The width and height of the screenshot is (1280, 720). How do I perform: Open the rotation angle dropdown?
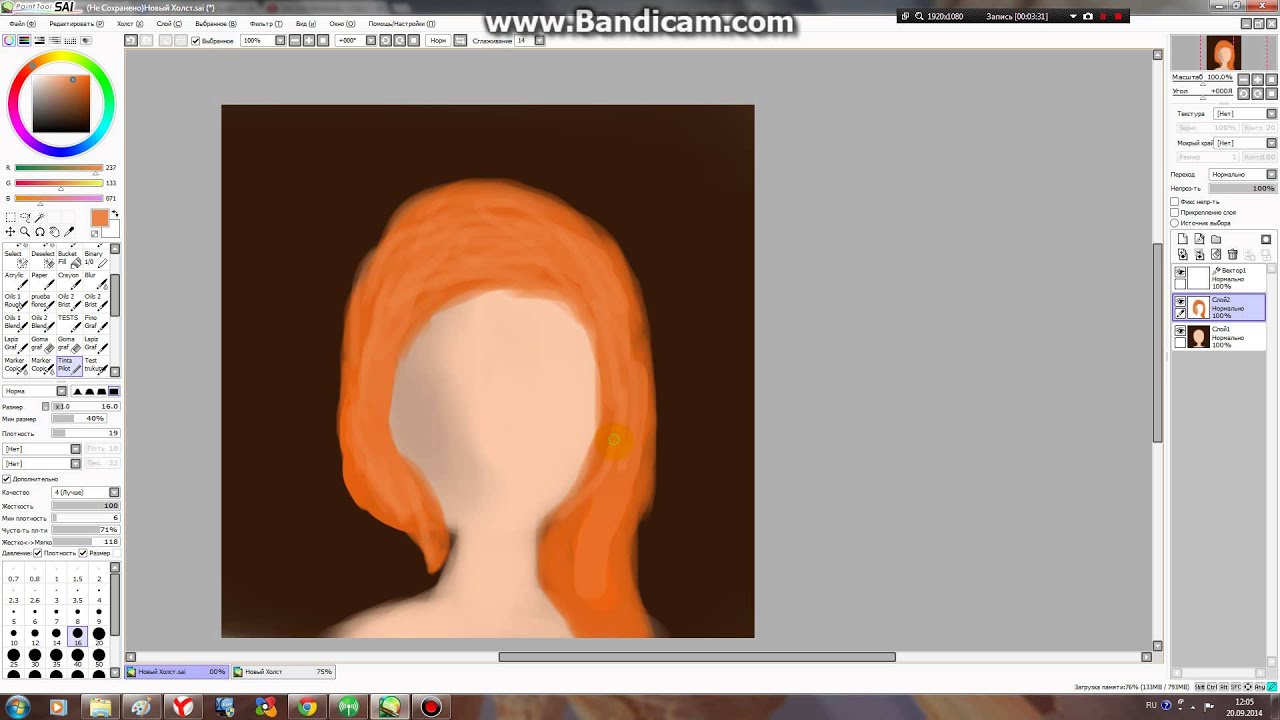[370, 40]
